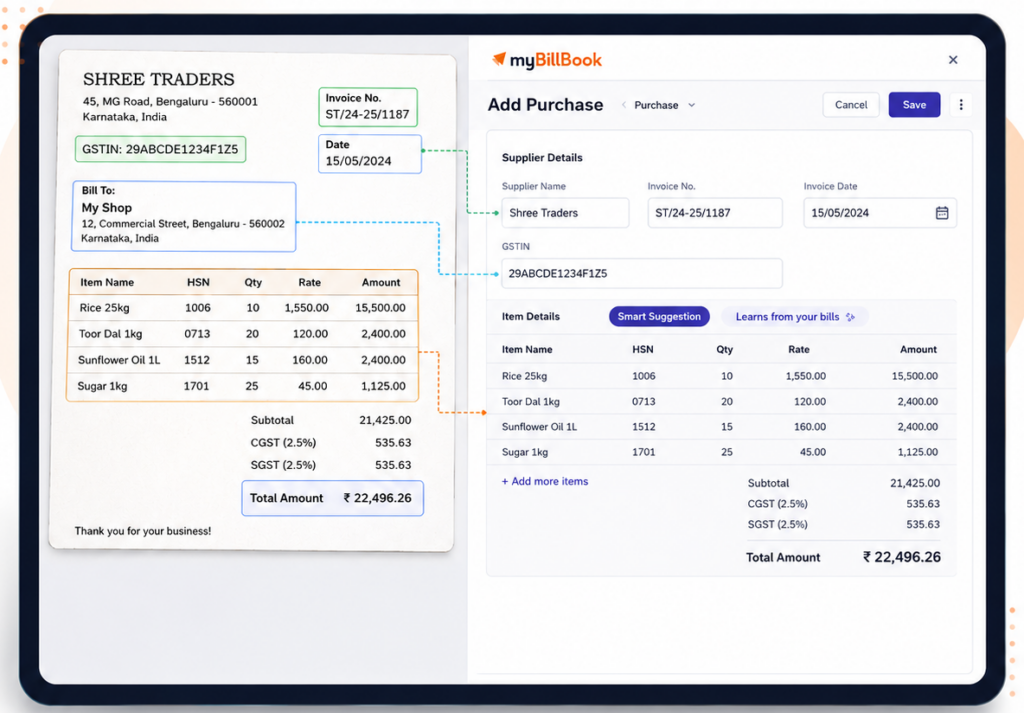
Task: Expand the Purchase type dropdown
Action: [x=692, y=105]
